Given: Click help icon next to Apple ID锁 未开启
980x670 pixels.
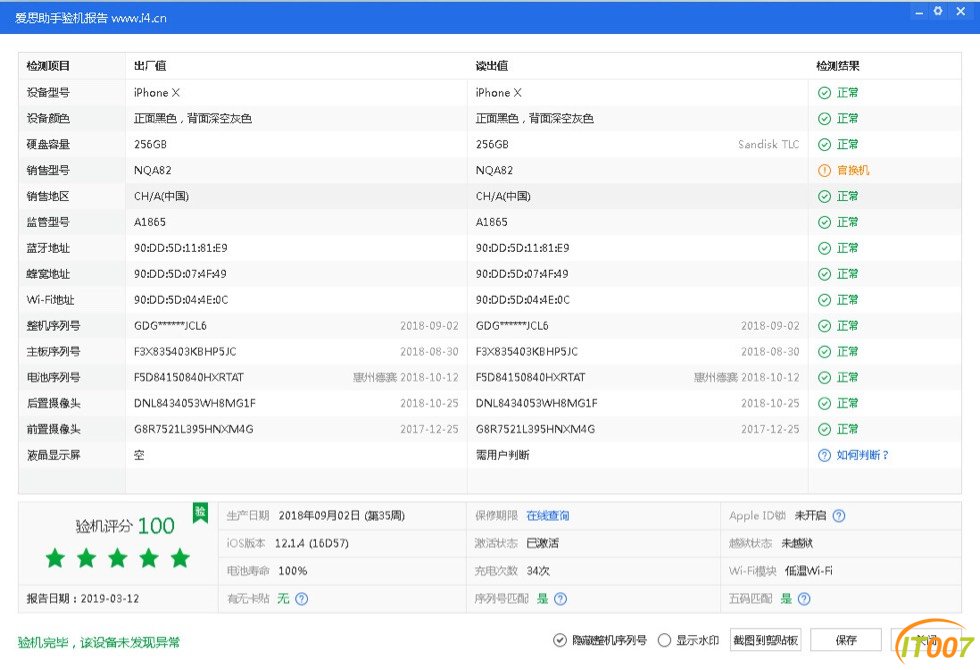Looking at the screenshot, I should [x=839, y=516].
